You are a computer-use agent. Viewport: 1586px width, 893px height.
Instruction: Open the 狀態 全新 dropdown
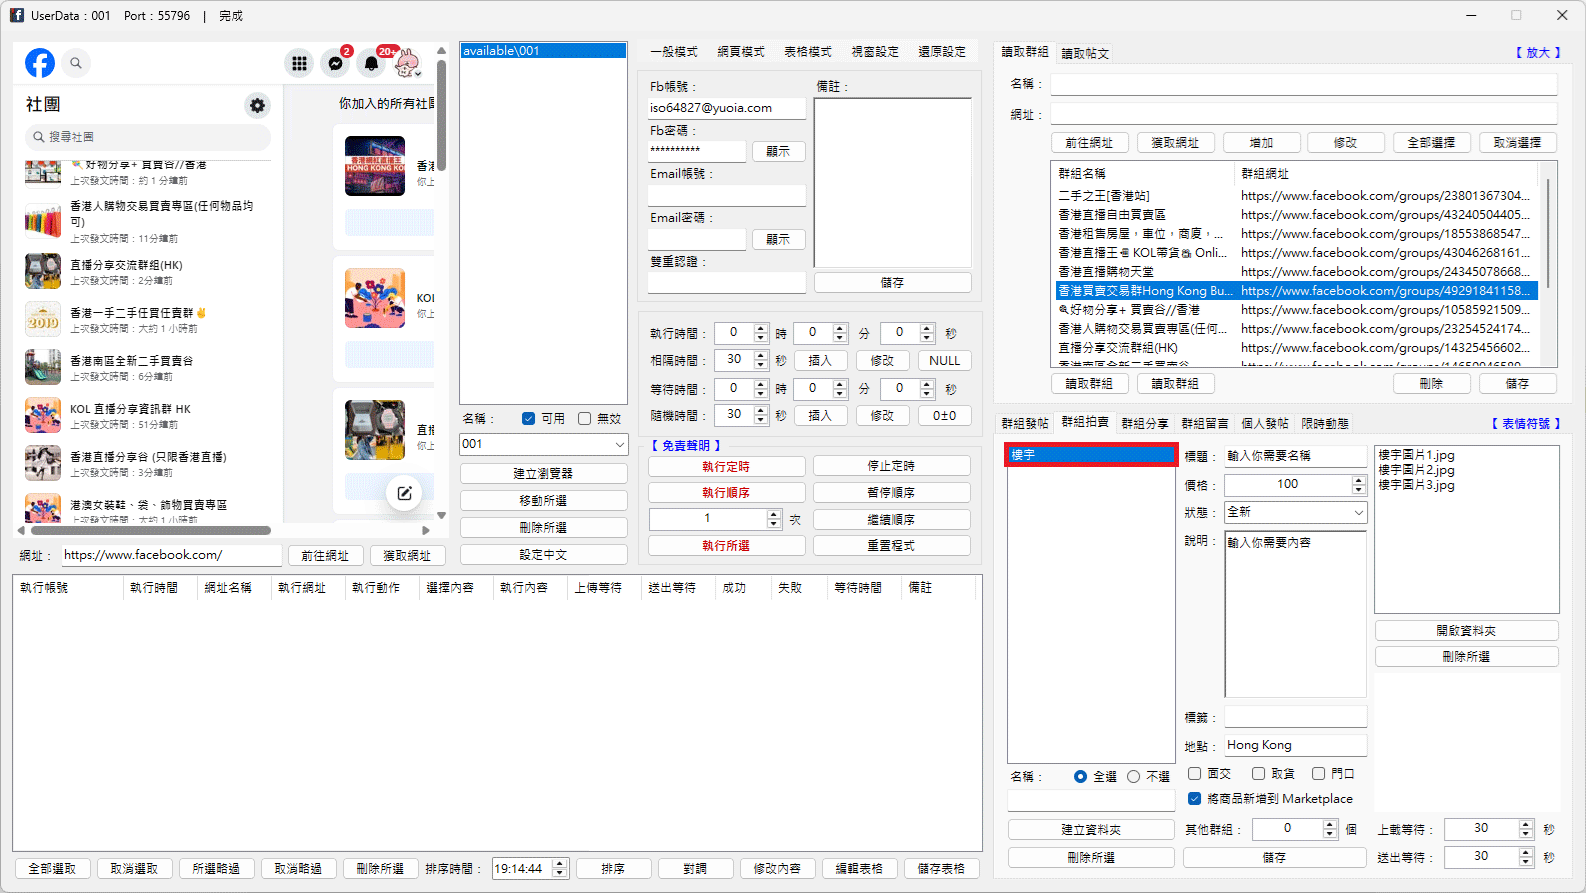[1359, 512]
